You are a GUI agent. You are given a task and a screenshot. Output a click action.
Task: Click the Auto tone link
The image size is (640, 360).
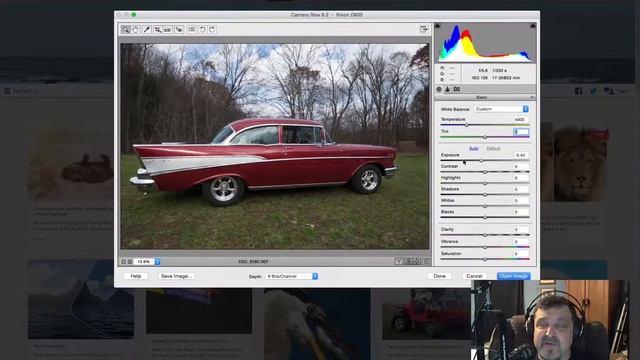(x=473, y=149)
